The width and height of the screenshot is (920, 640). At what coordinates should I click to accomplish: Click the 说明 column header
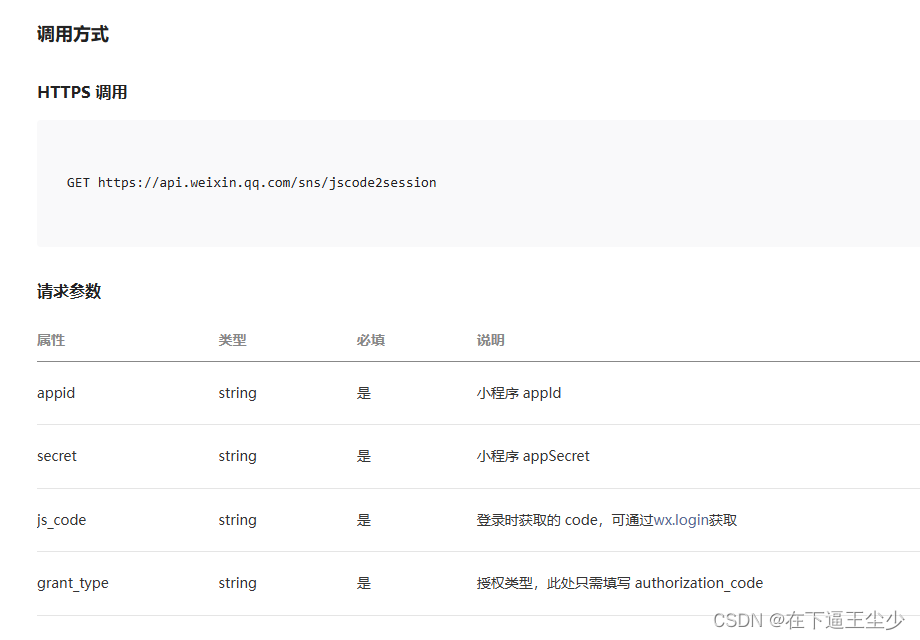[x=490, y=340]
